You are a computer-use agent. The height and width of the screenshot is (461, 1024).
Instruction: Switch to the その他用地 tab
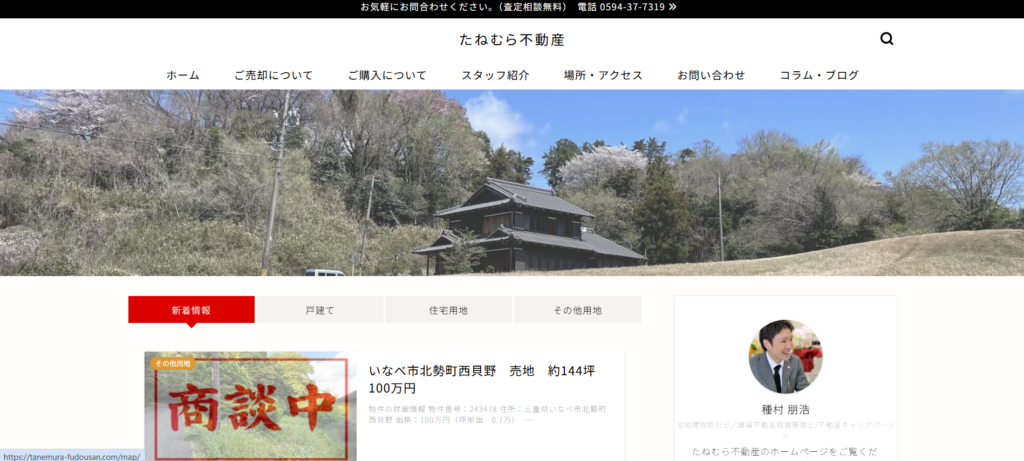coord(577,310)
